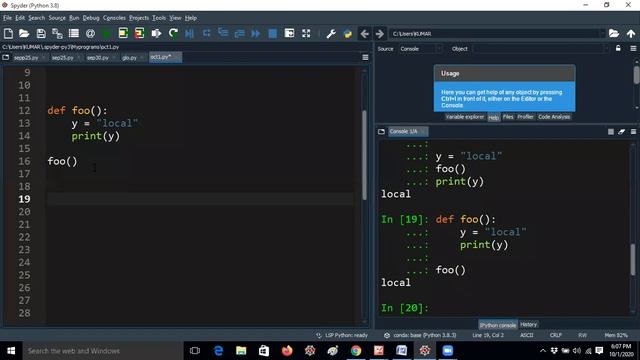Run the selection or current line

(x=156, y=33)
